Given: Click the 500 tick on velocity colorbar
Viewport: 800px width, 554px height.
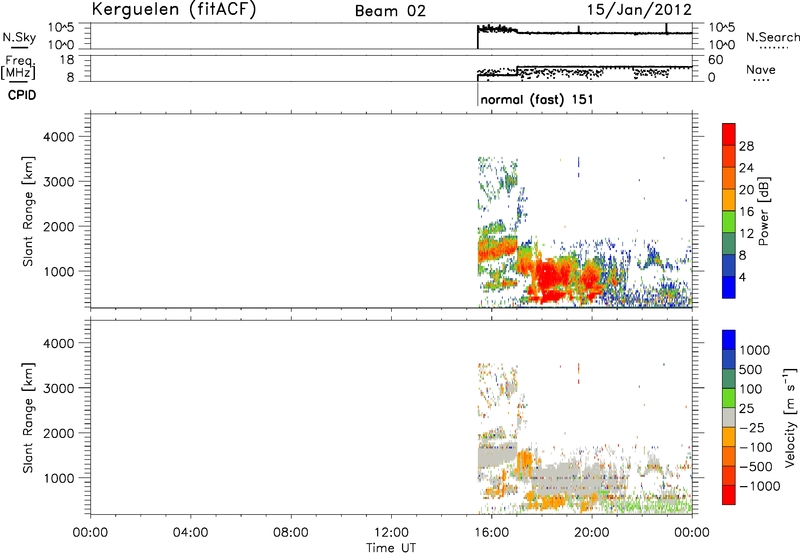Looking at the screenshot, I should [751, 370].
